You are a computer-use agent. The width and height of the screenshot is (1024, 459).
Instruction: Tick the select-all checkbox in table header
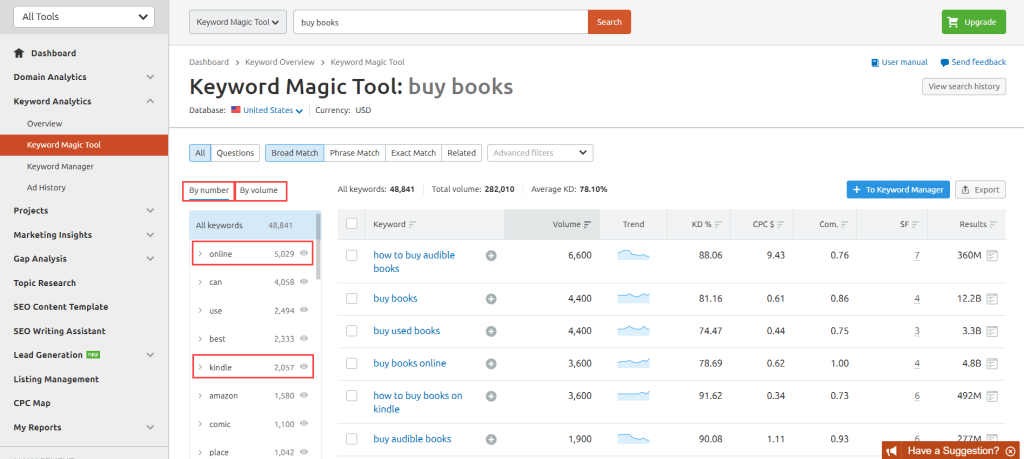[351, 224]
